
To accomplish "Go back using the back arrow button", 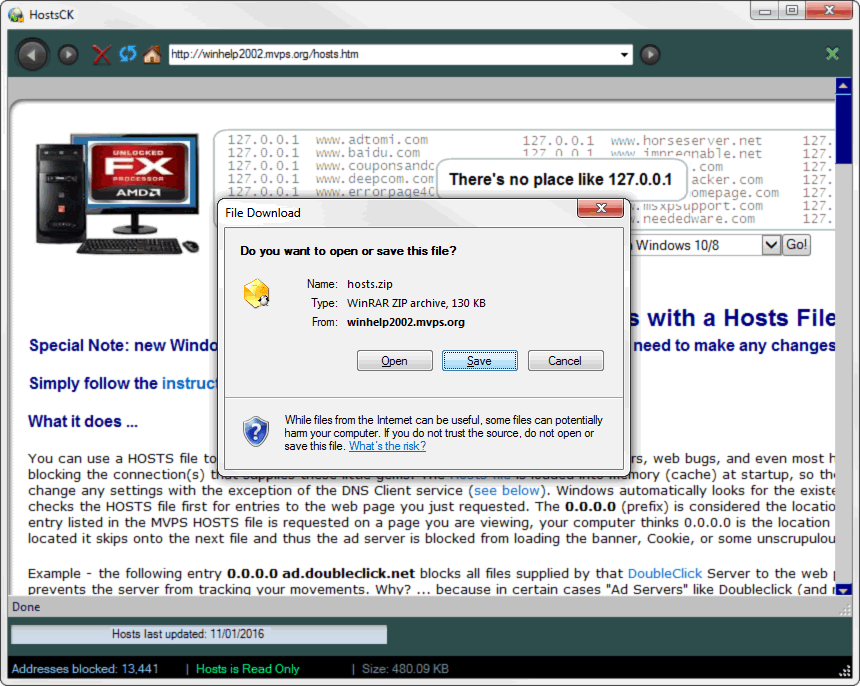I will pos(32,54).
